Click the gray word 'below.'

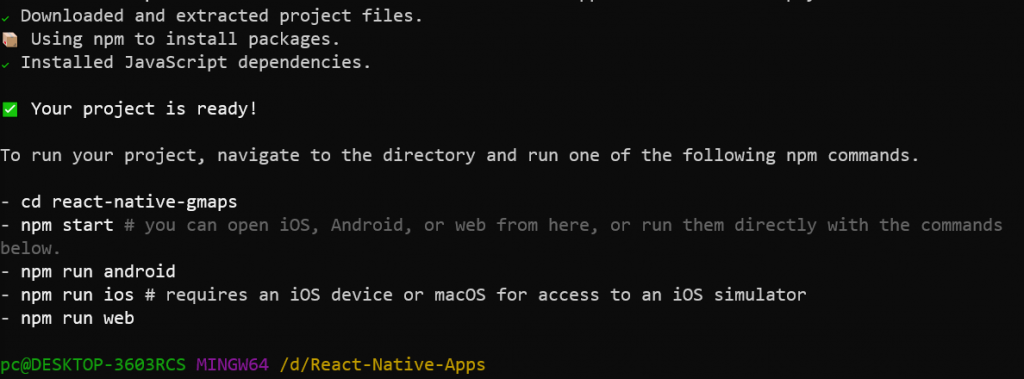tap(31, 248)
